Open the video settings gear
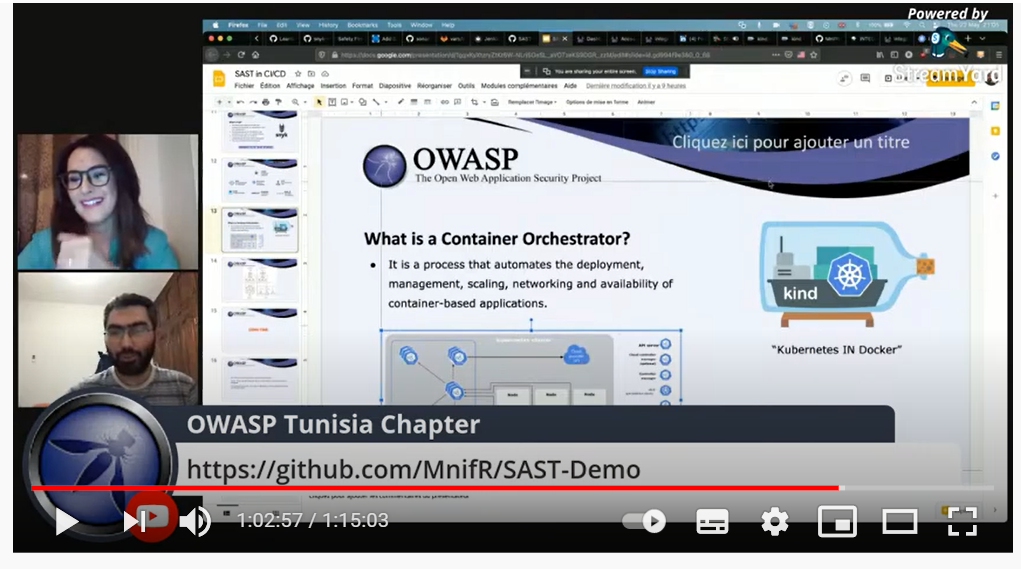This screenshot has width=1021, height=569. point(775,521)
